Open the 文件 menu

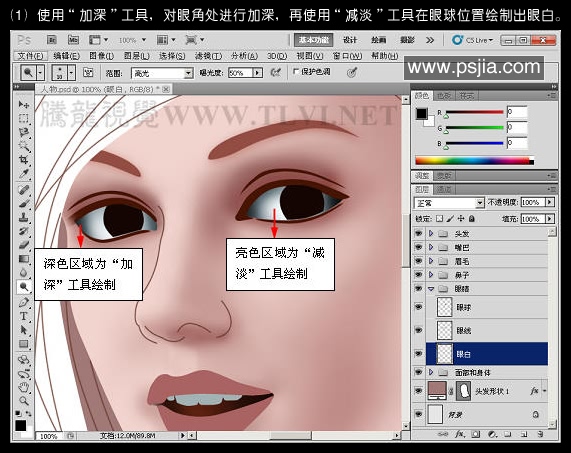(x=31, y=56)
